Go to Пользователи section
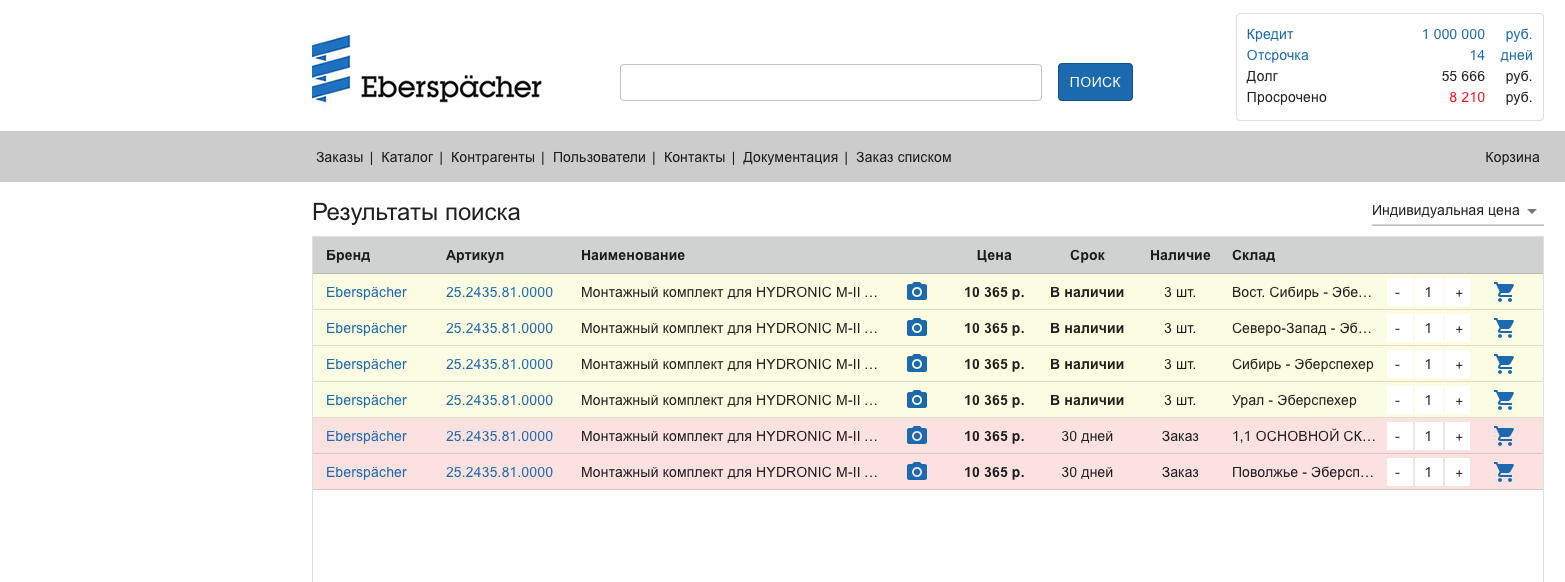 (599, 157)
